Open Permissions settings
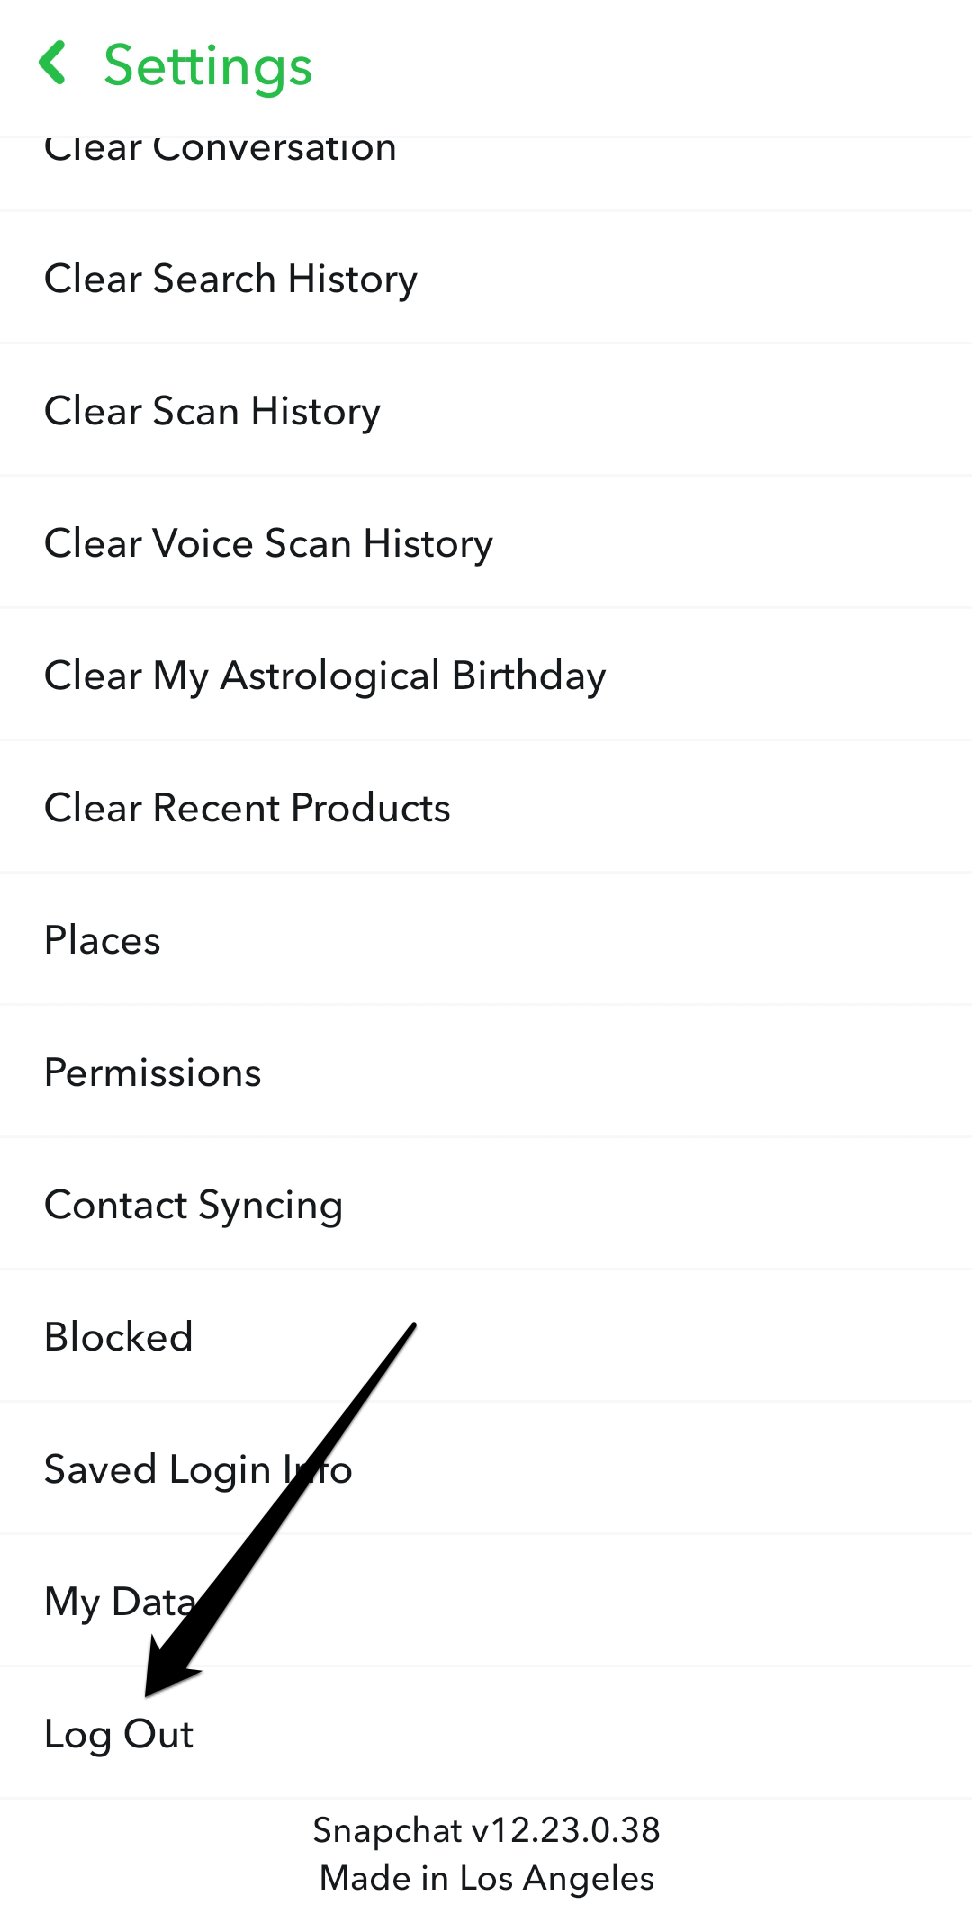The height and width of the screenshot is (1918, 972). pyautogui.click(x=153, y=1073)
